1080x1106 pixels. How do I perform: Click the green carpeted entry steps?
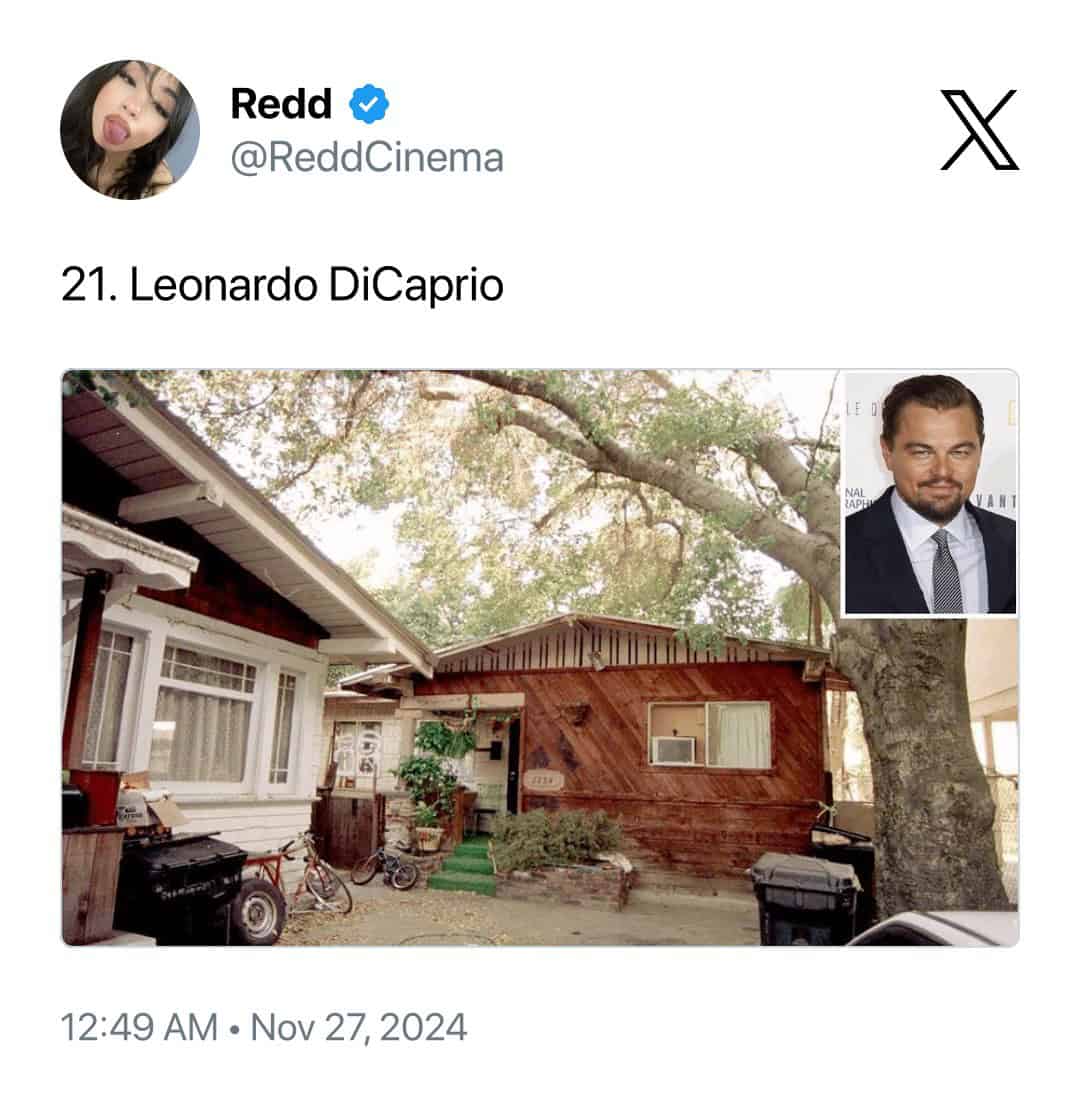(463, 865)
